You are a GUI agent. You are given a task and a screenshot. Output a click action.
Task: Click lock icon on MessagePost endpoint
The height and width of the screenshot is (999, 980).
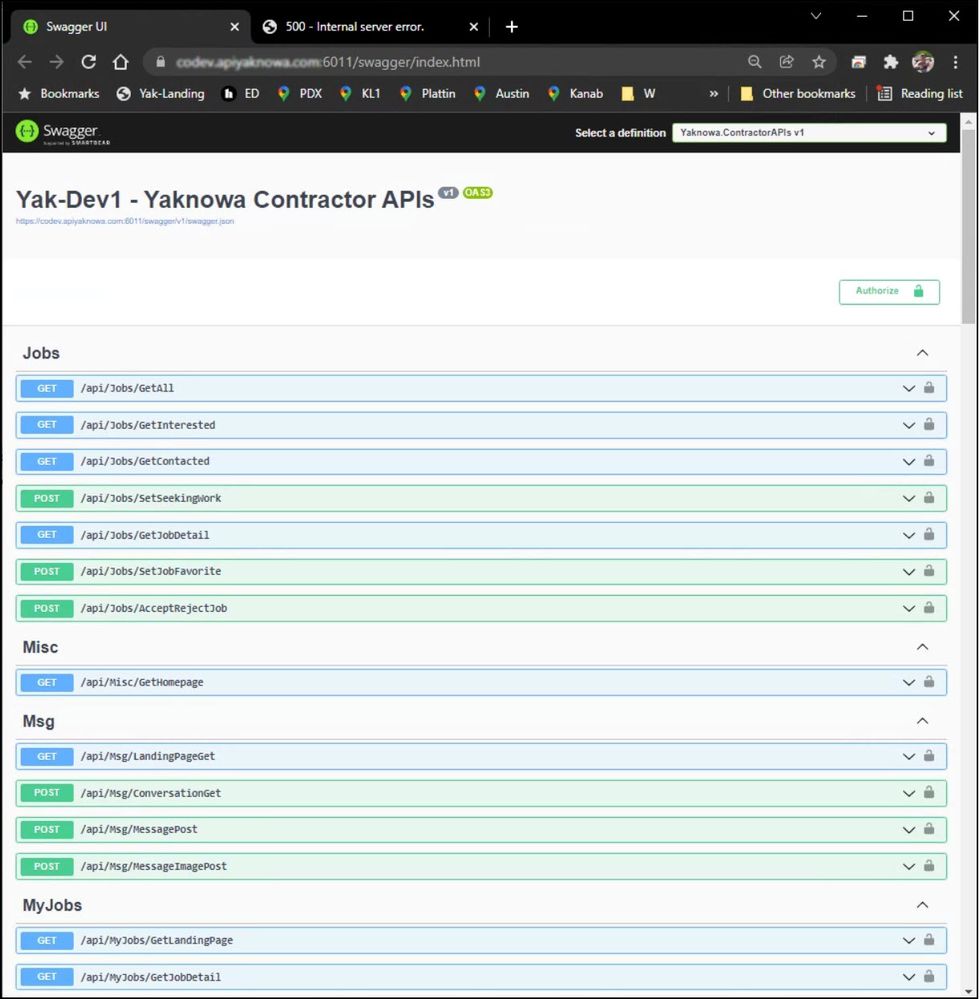[x=929, y=829]
